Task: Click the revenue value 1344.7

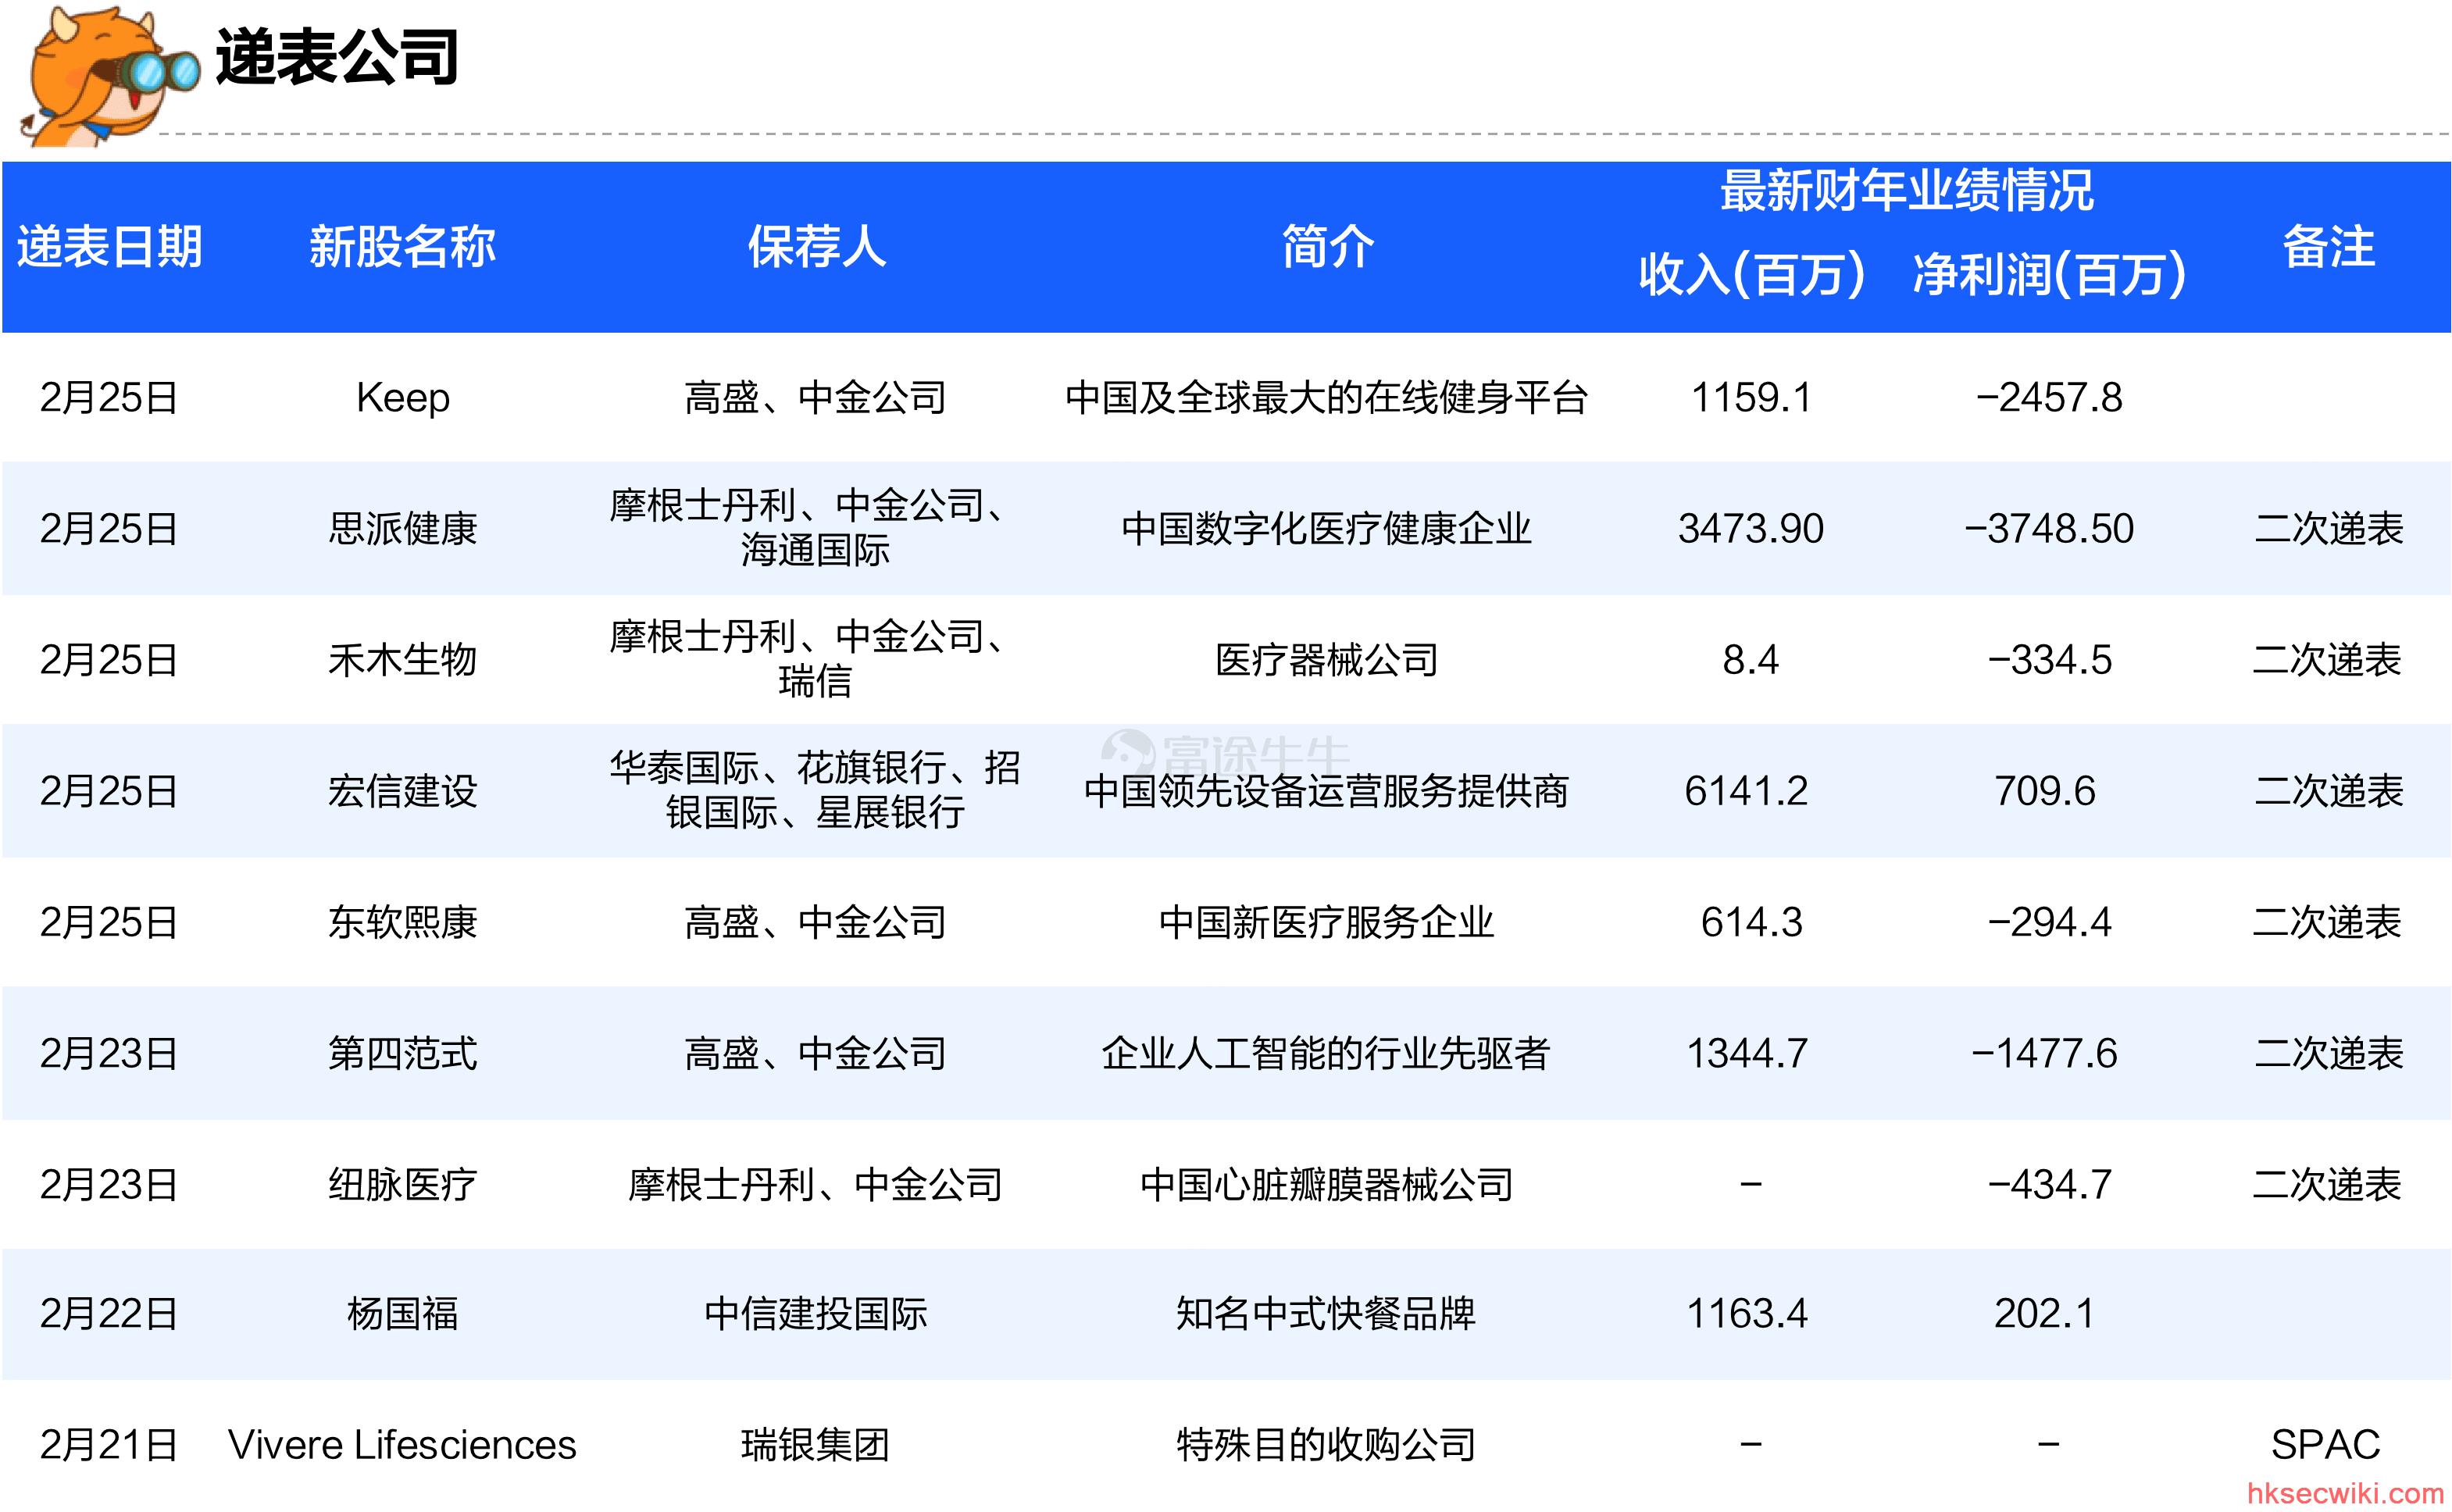Action: (1747, 1053)
